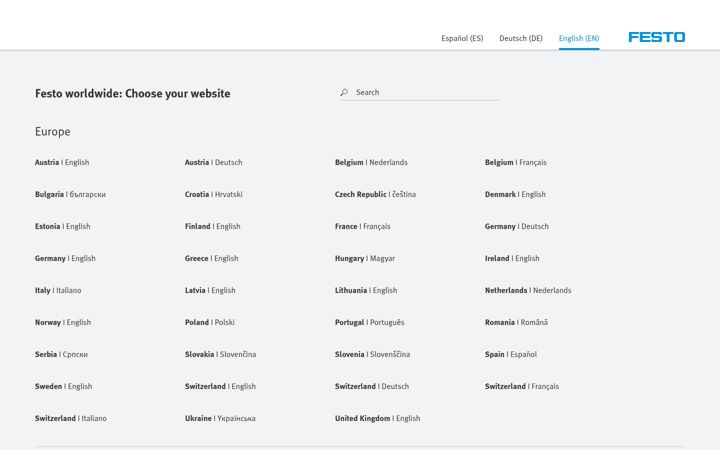Viewport: 720px width, 450px height.
Task: Go to Czech Republic čeština site
Action: pyautogui.click(x=375, y=194)
